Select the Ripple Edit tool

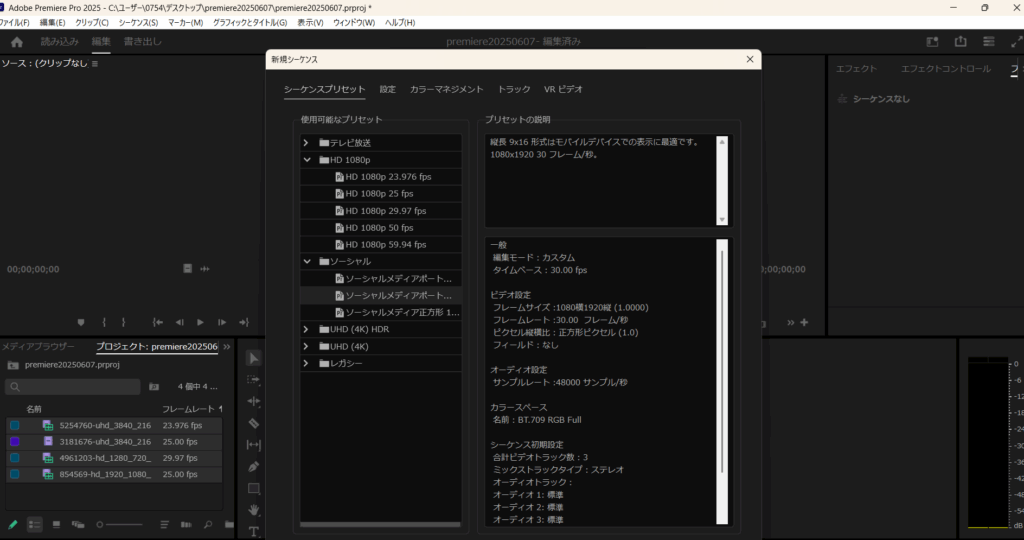(254, 401)
